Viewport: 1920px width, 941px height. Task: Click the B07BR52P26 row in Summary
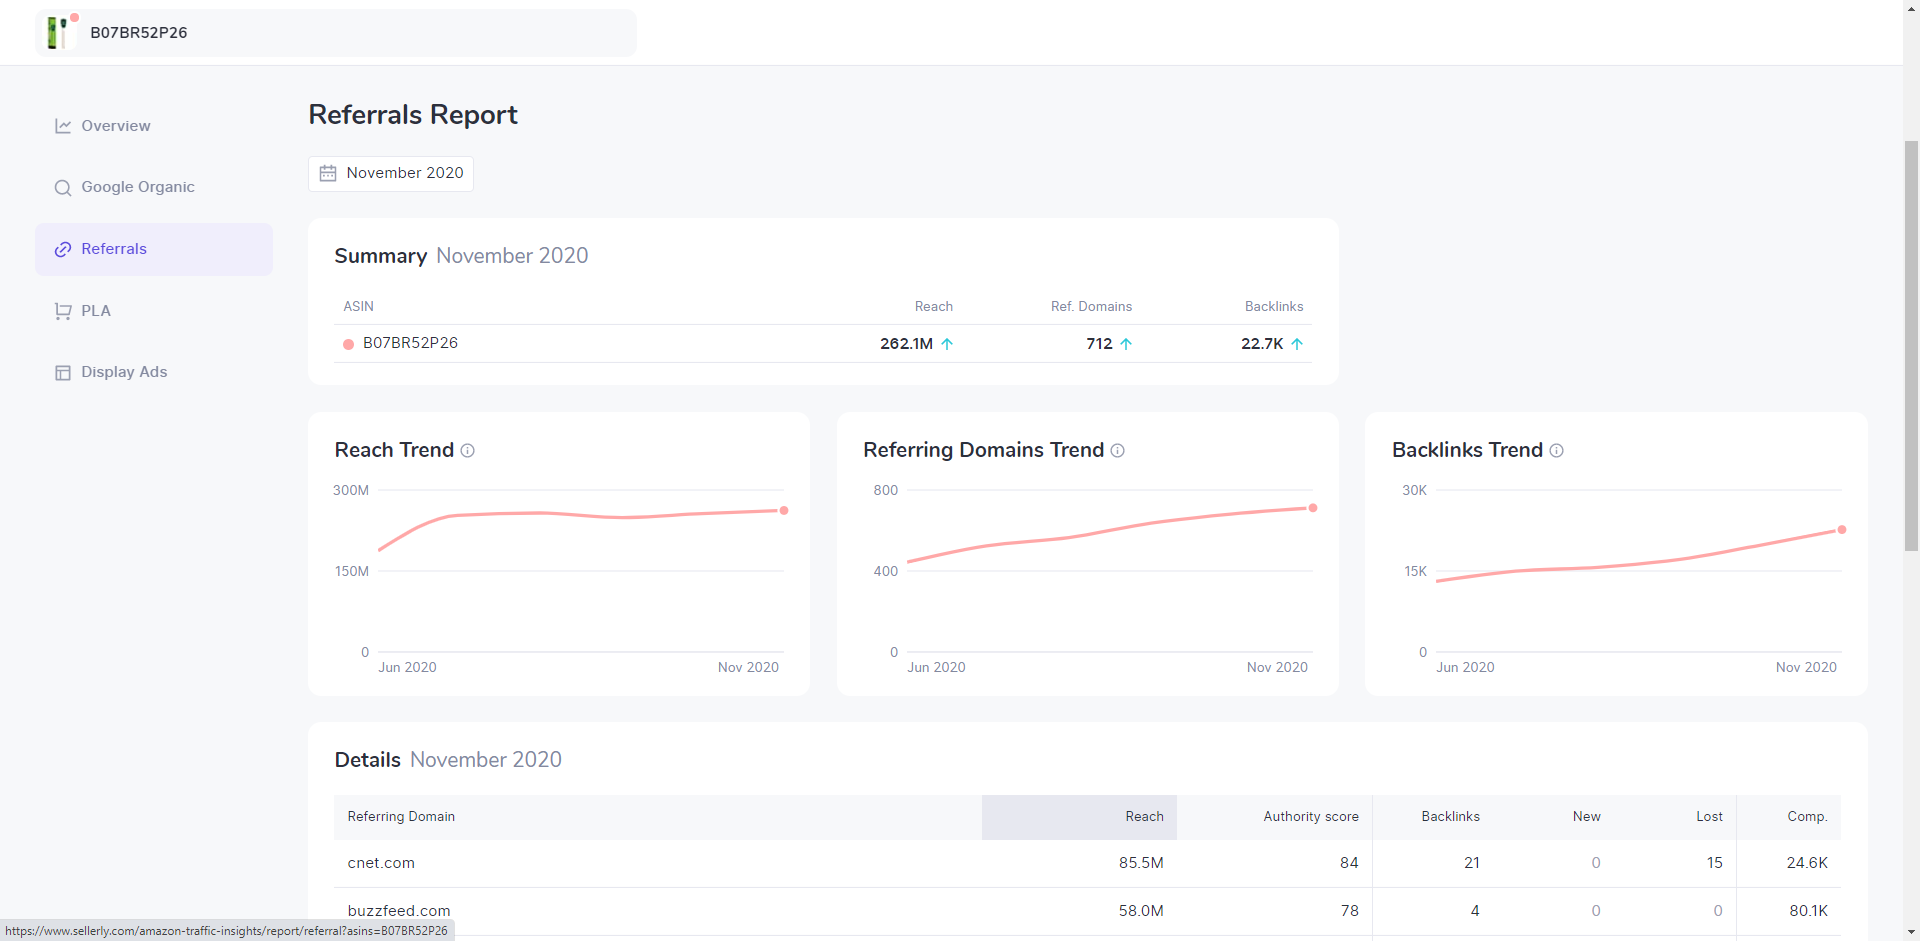(x=823, y=343)
